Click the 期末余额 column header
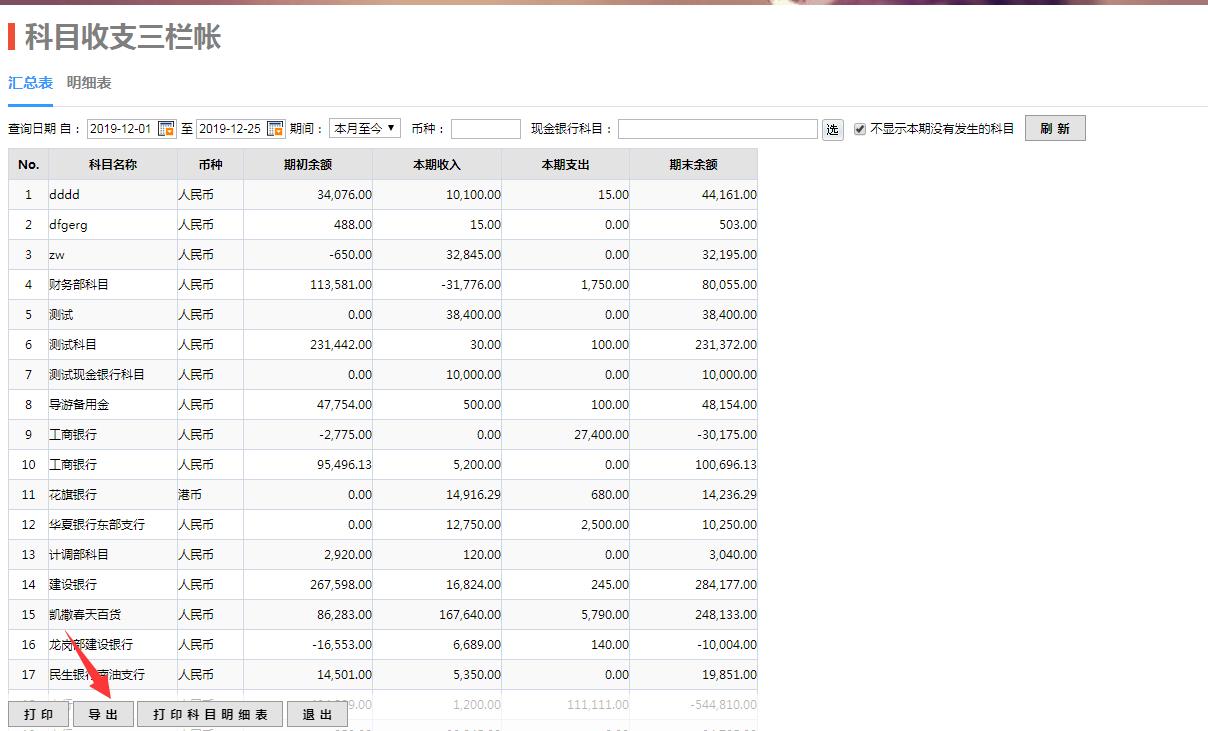 tap(693, 164)
